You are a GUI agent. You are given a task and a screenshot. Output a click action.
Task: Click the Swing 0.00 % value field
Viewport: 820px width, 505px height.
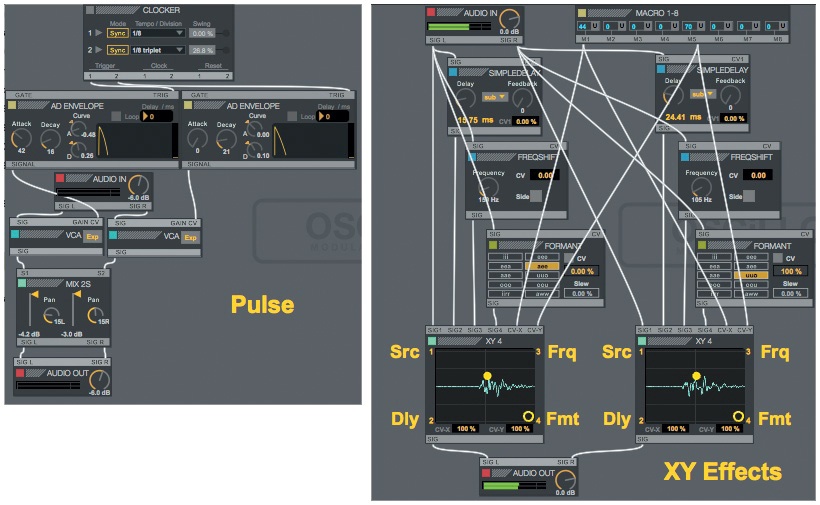tap(202, 33)
